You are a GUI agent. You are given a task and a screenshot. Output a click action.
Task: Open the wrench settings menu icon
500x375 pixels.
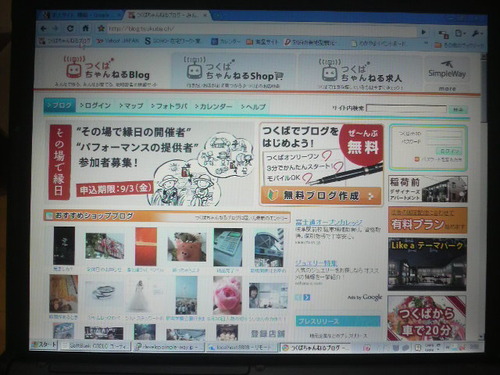476,34
